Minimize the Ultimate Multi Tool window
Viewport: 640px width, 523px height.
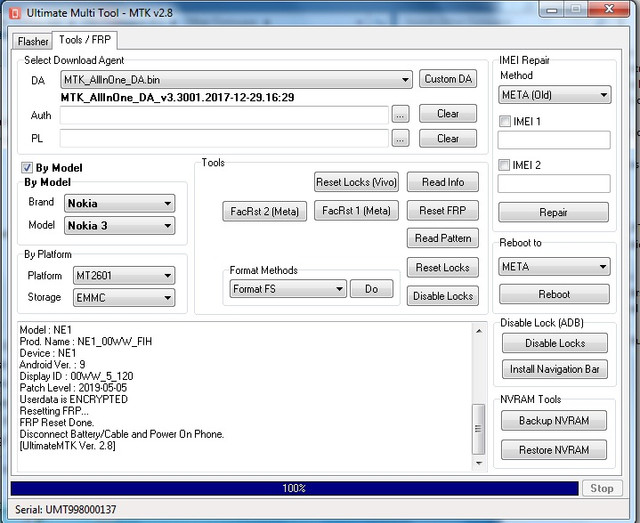pyautogui.click(x=552, y=9)
